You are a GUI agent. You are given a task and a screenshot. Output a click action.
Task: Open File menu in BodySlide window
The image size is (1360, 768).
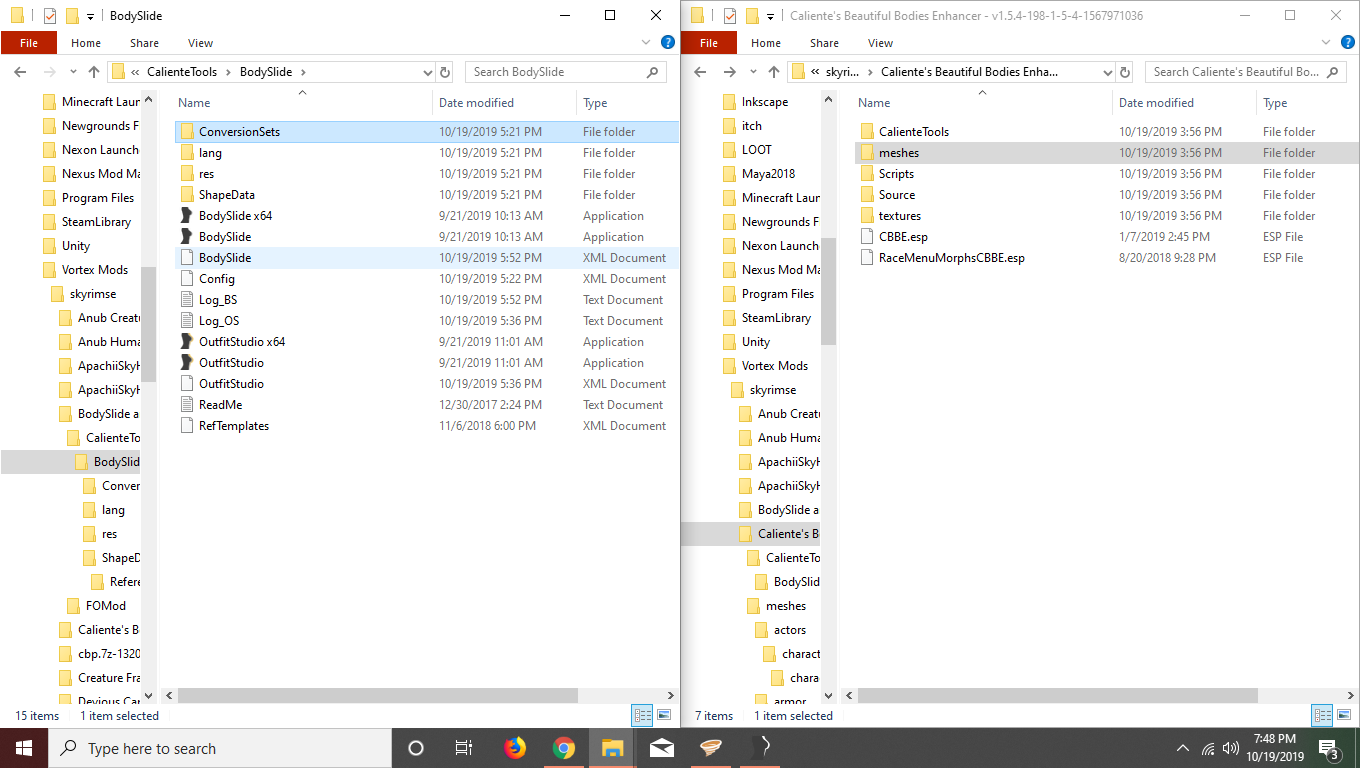pyautogui.click(x=29, y=43)
